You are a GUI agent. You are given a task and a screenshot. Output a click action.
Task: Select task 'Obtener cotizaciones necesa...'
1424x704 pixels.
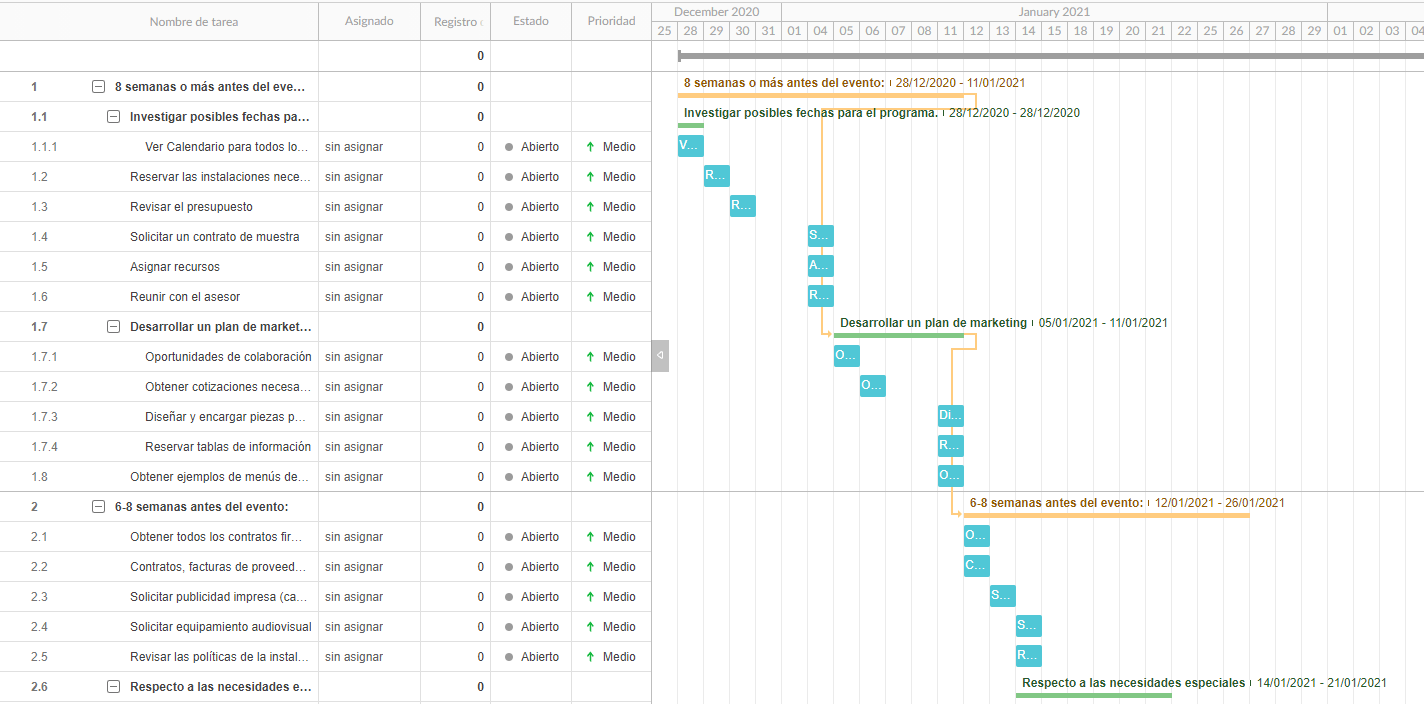tap(228, 387)
